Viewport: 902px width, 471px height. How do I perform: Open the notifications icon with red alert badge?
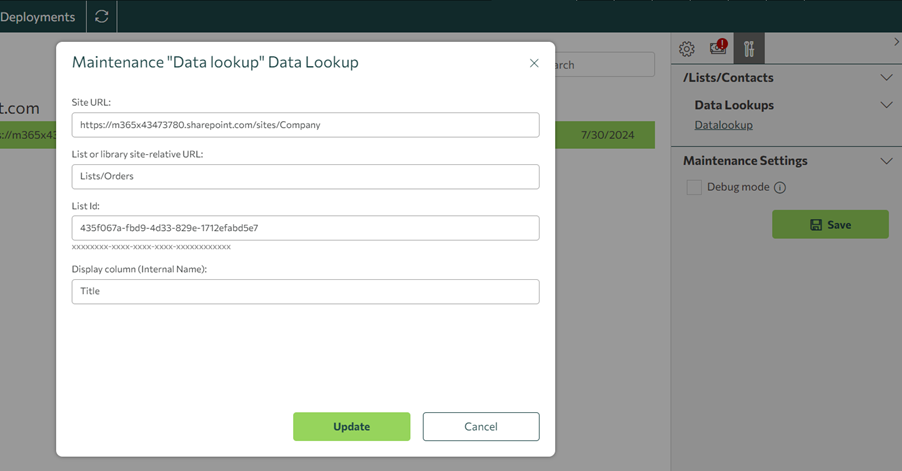pyautogui.click(x=718, y=47)
